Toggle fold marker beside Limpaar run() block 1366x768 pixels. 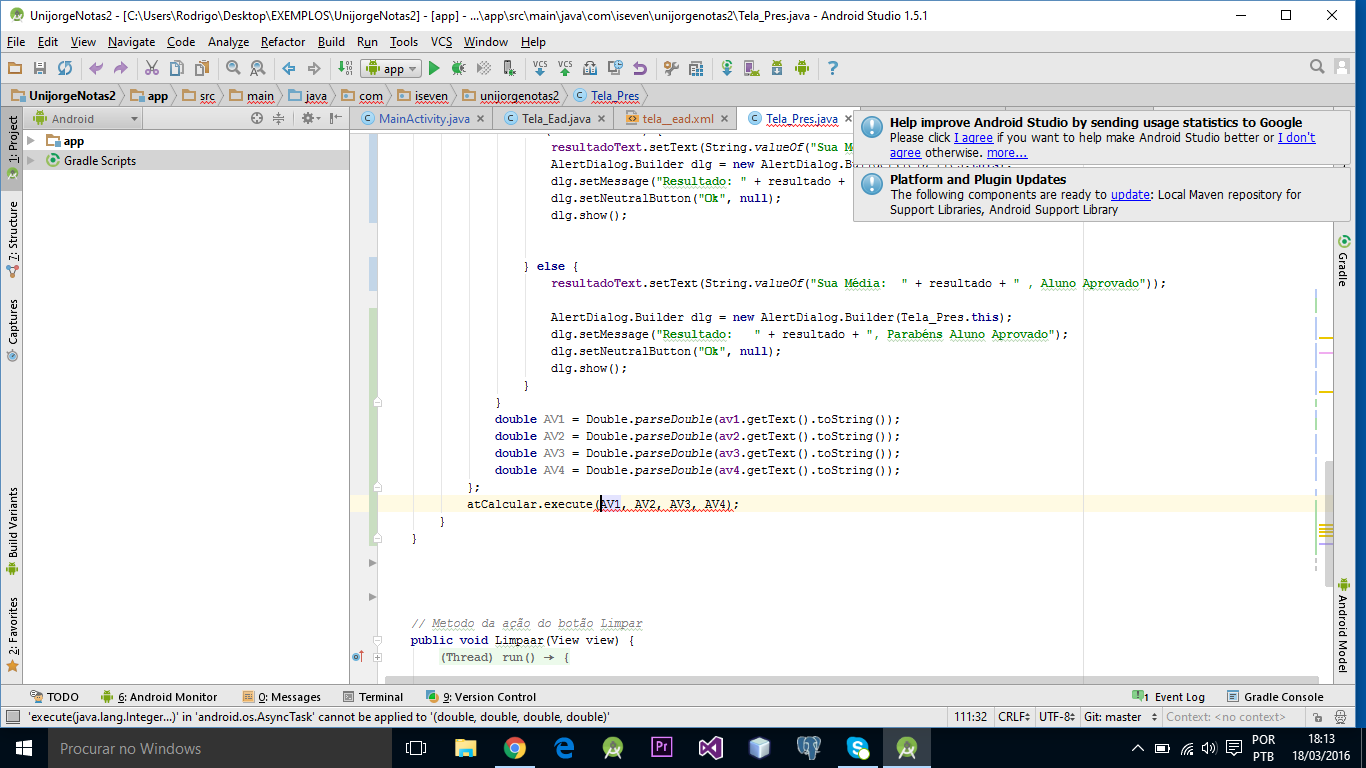click(x=377, y=657)
